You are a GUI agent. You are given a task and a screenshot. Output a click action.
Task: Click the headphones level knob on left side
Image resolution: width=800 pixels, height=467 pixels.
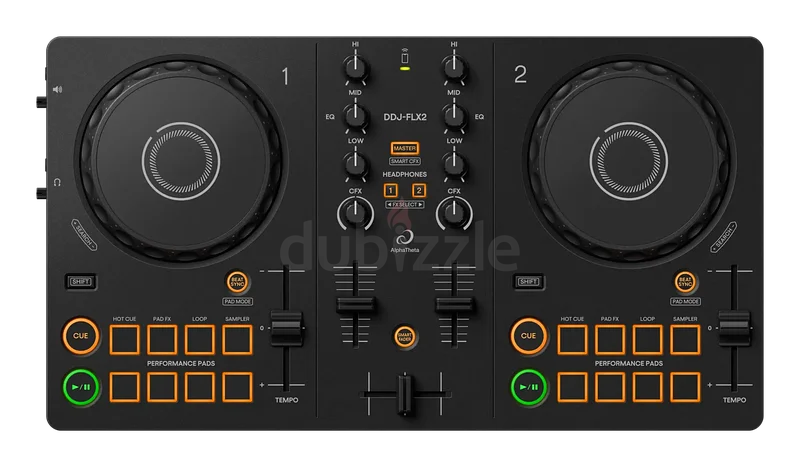click(41, 193)
